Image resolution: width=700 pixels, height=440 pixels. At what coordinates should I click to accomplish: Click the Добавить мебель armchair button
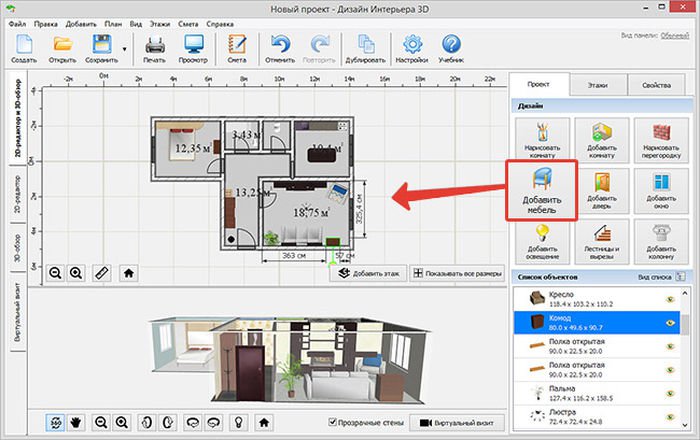point(541,190)
